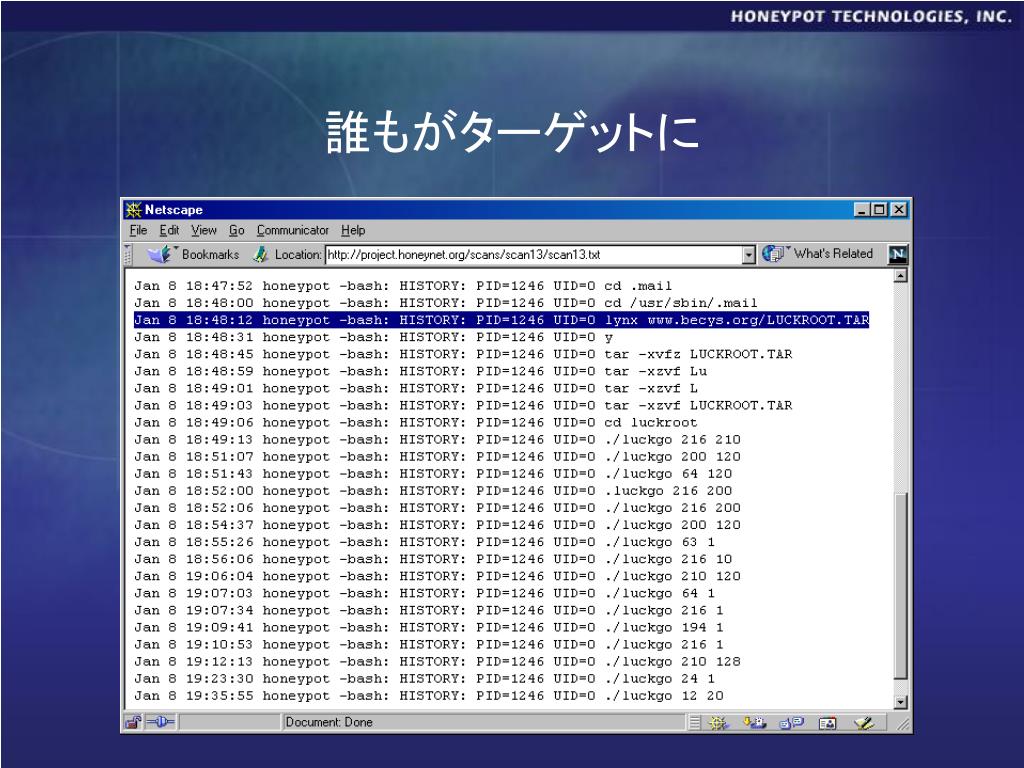Click the last line './luckgo 12 20'
The width and height of the screenshot is (1024, 768).
428,696
